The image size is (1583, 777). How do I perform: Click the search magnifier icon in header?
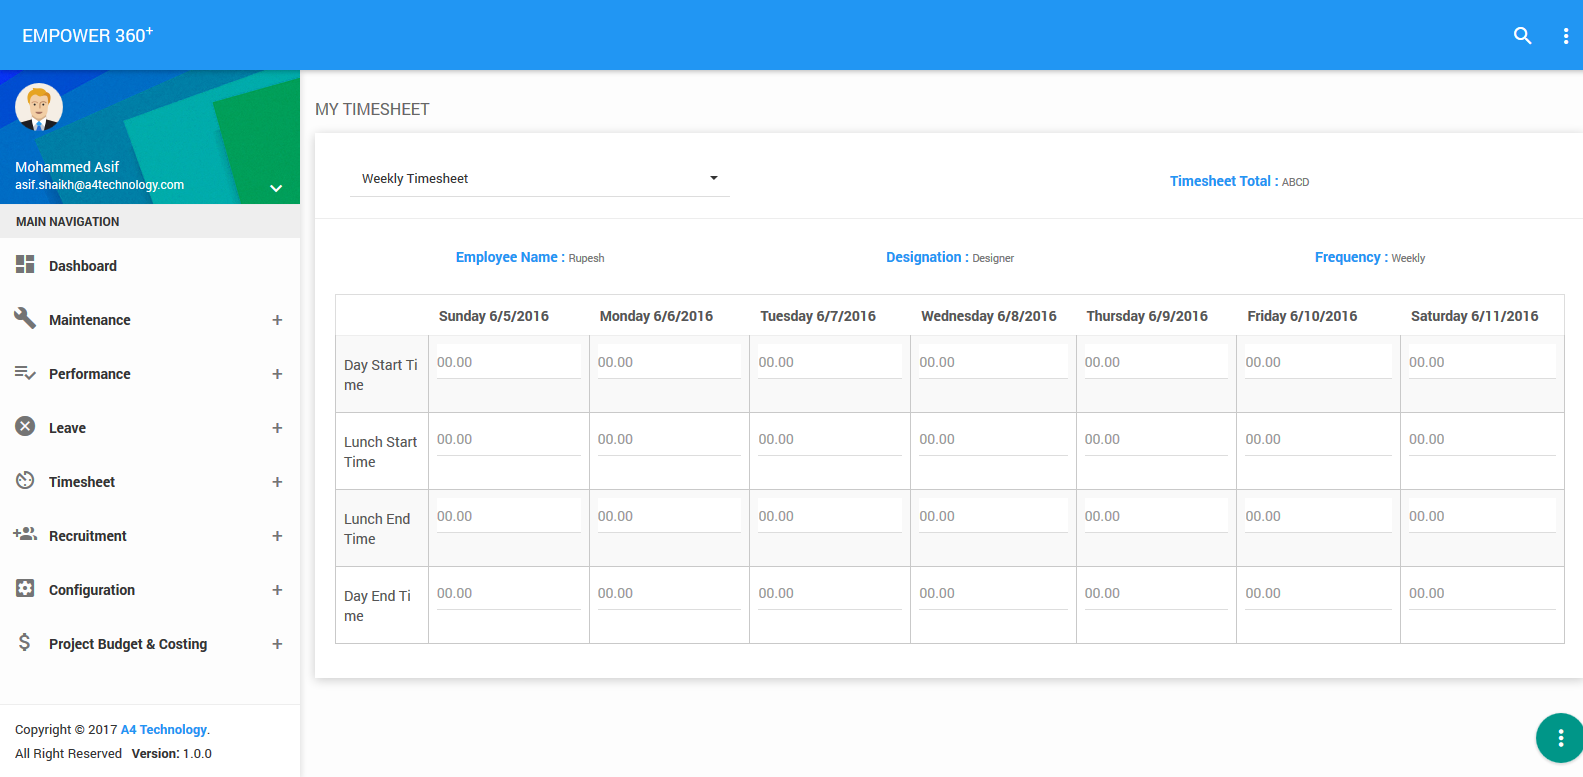tap(1522, 36)
